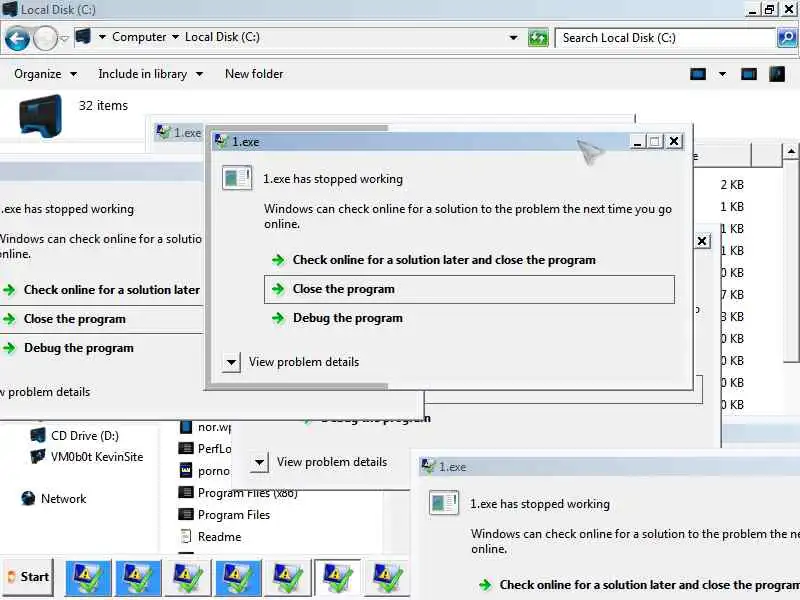The image size is (800, 600).
Task: Click the search magnifier icon
Action: [x=786, y=38]
